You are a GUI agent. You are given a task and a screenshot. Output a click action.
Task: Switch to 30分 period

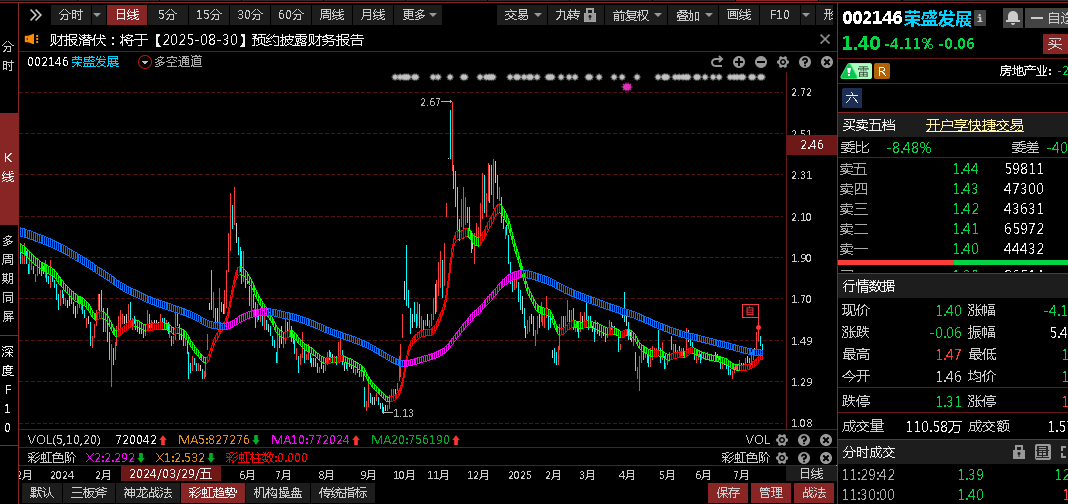coord(250,14)
